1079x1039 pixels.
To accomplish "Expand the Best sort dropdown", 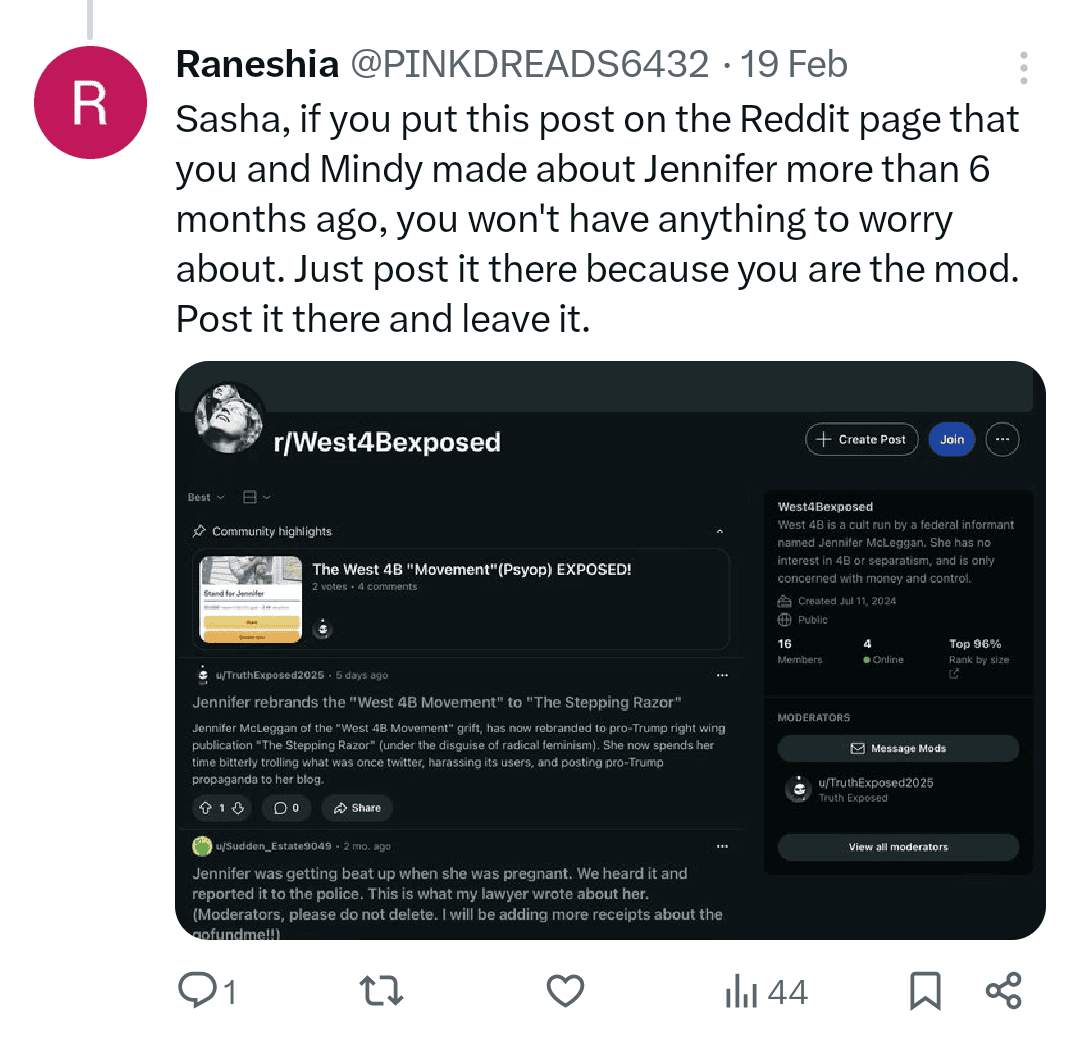I will point(206,497).
